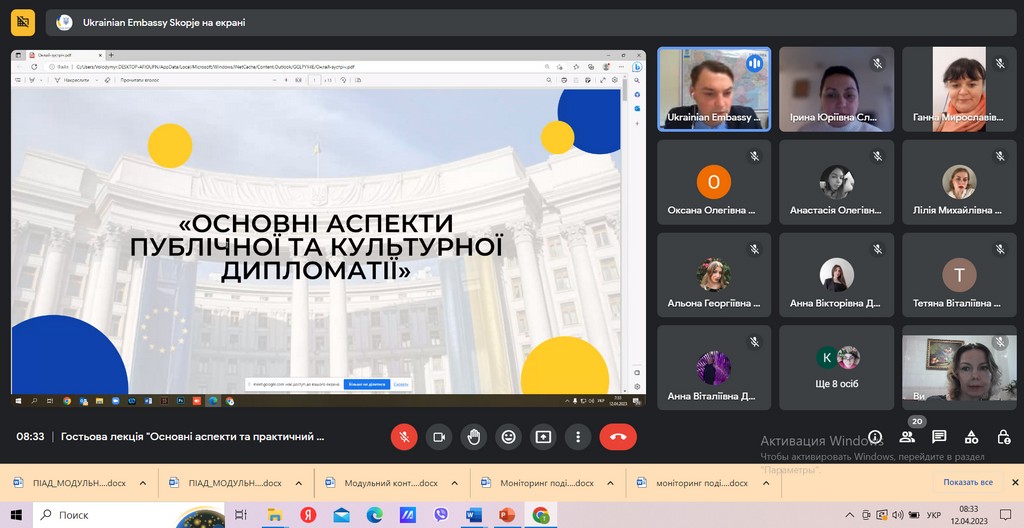Raise hand in the meeting
Image resolution: width=1024 pixels, height=528 pixels.
click(x=473, y=437)
